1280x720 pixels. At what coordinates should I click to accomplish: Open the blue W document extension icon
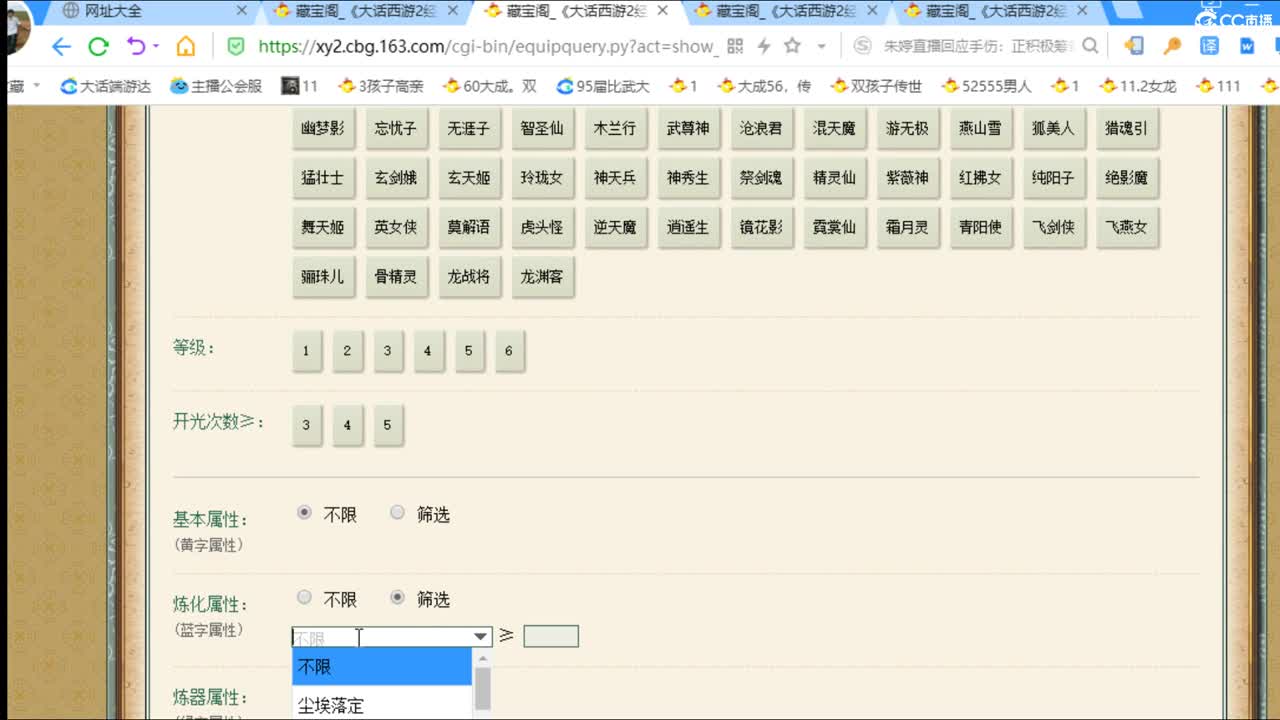1247,46
